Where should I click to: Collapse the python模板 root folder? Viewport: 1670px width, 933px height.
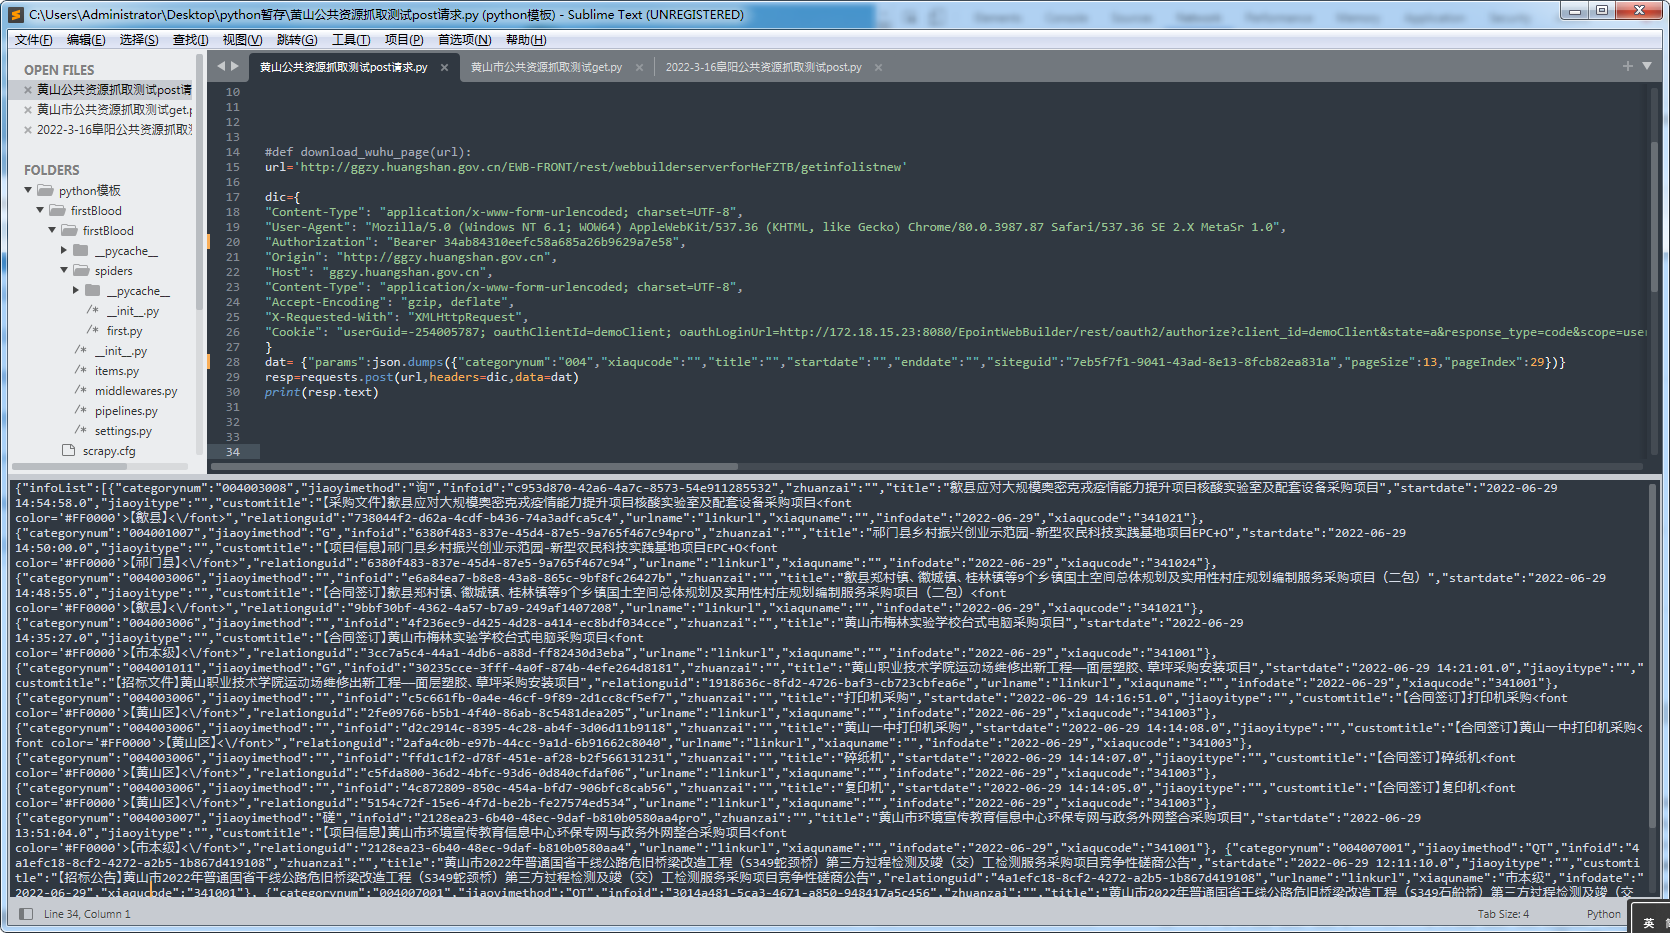(x=28, y=190)
